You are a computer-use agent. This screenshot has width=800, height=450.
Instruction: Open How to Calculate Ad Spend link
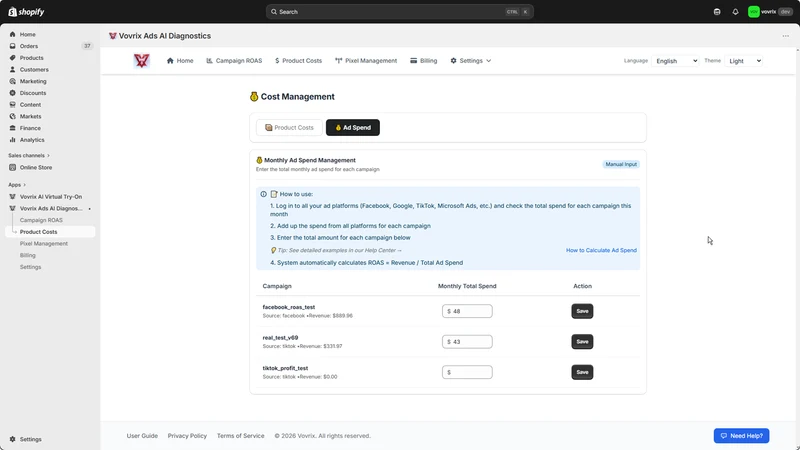tap(601, 251)
